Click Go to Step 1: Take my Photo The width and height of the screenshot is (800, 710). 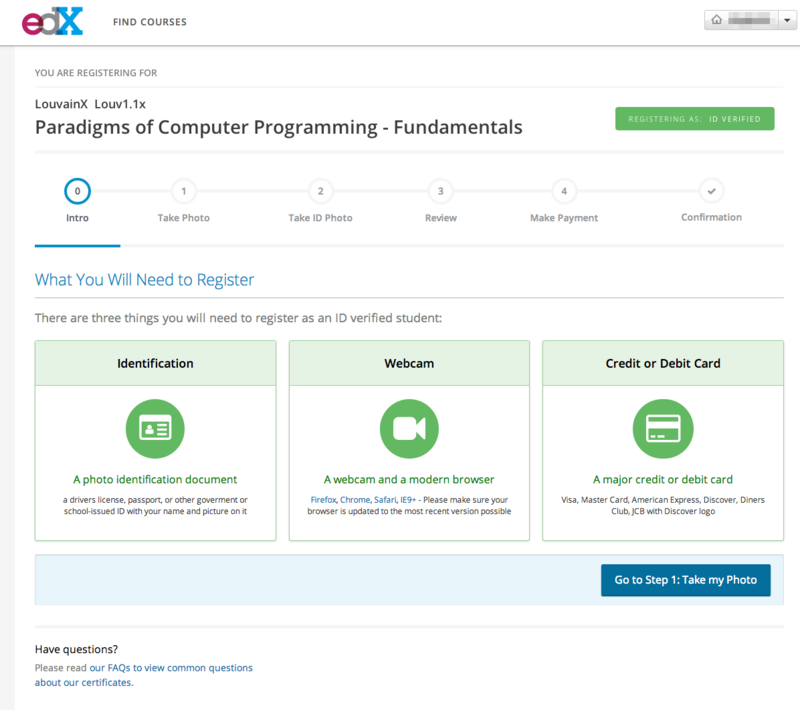coord(686,580)
